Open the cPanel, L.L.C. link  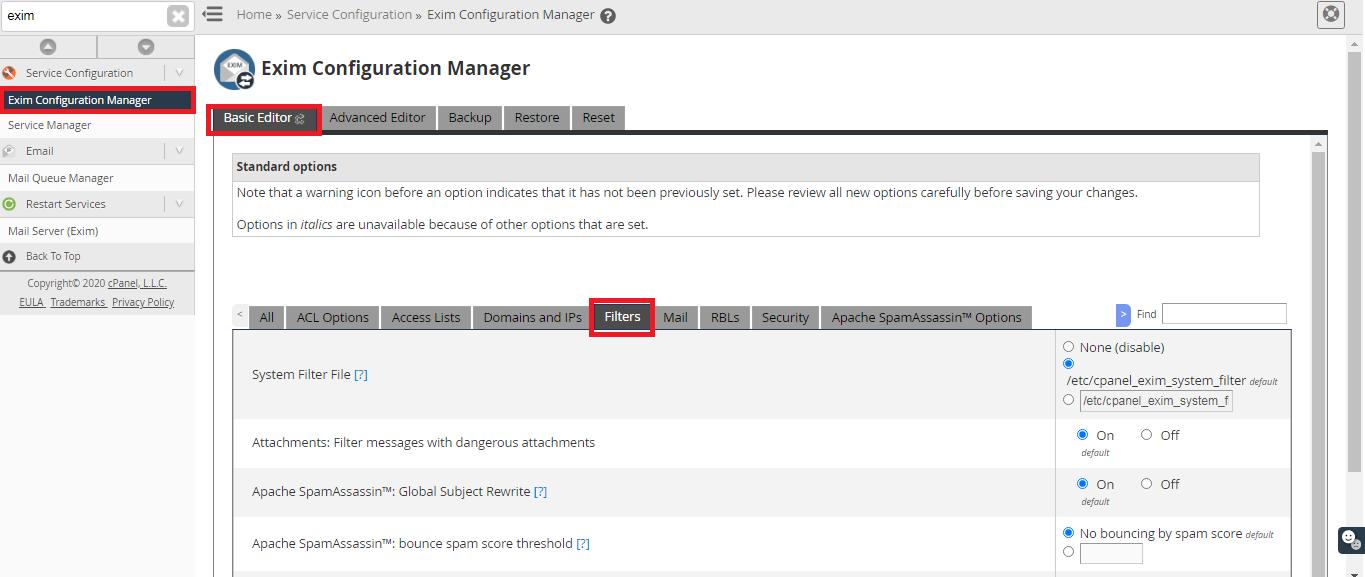137,283
